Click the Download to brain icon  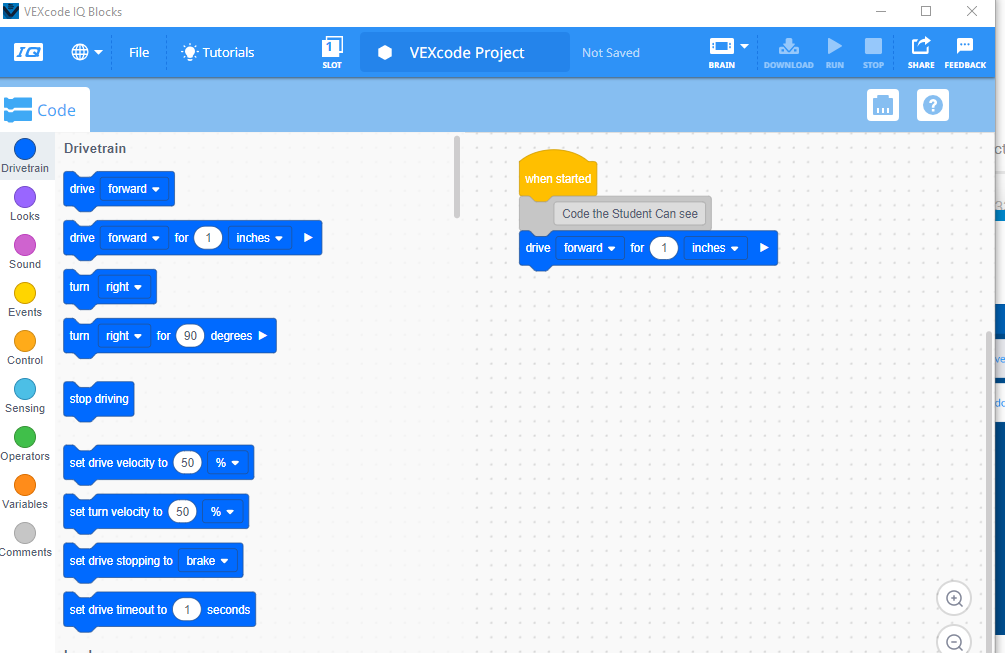pos(788,47)
